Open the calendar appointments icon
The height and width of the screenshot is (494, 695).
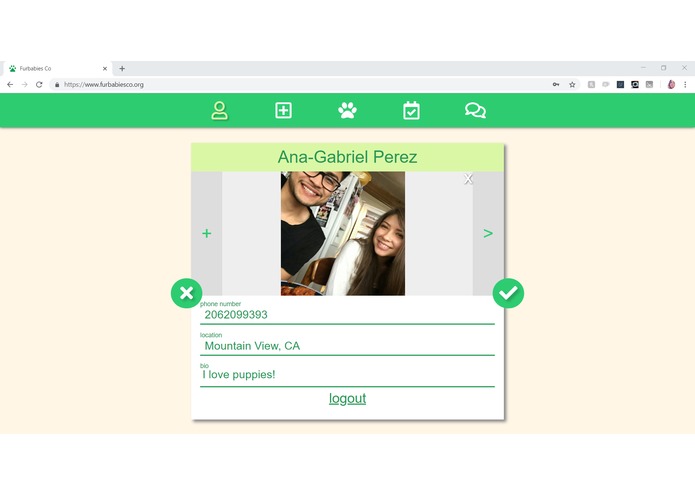point(411,110)
